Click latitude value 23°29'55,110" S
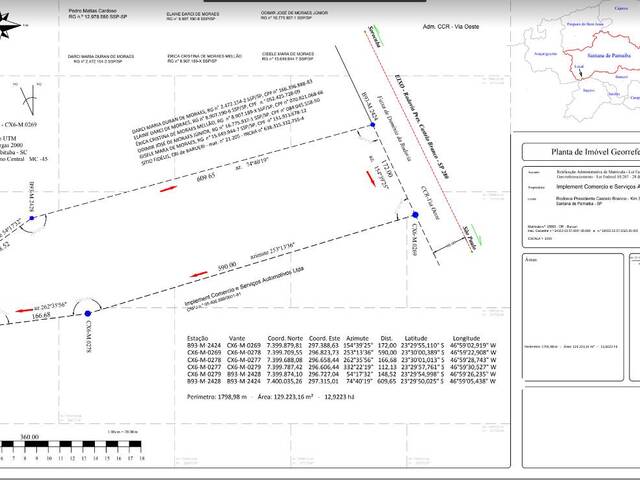The image size is (640, 480). [422, 345]
